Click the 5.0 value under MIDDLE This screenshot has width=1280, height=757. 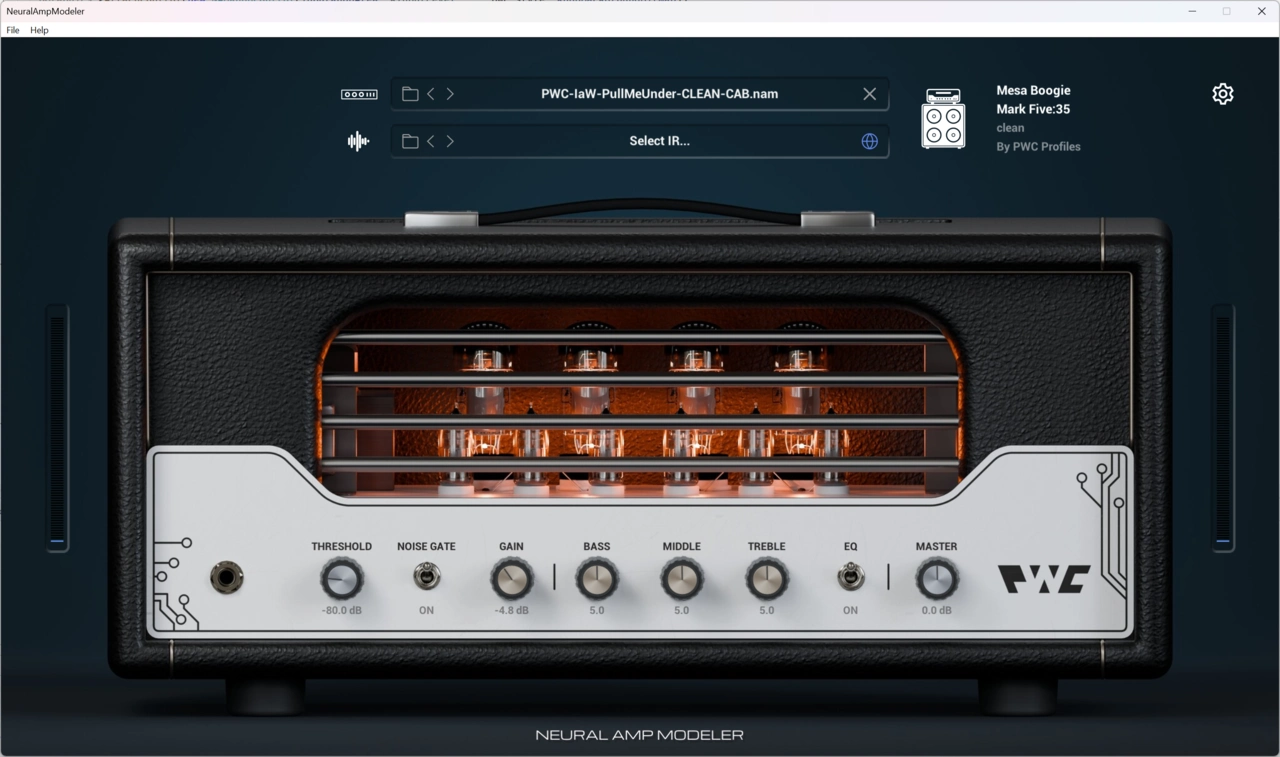[x=682, y=610]
